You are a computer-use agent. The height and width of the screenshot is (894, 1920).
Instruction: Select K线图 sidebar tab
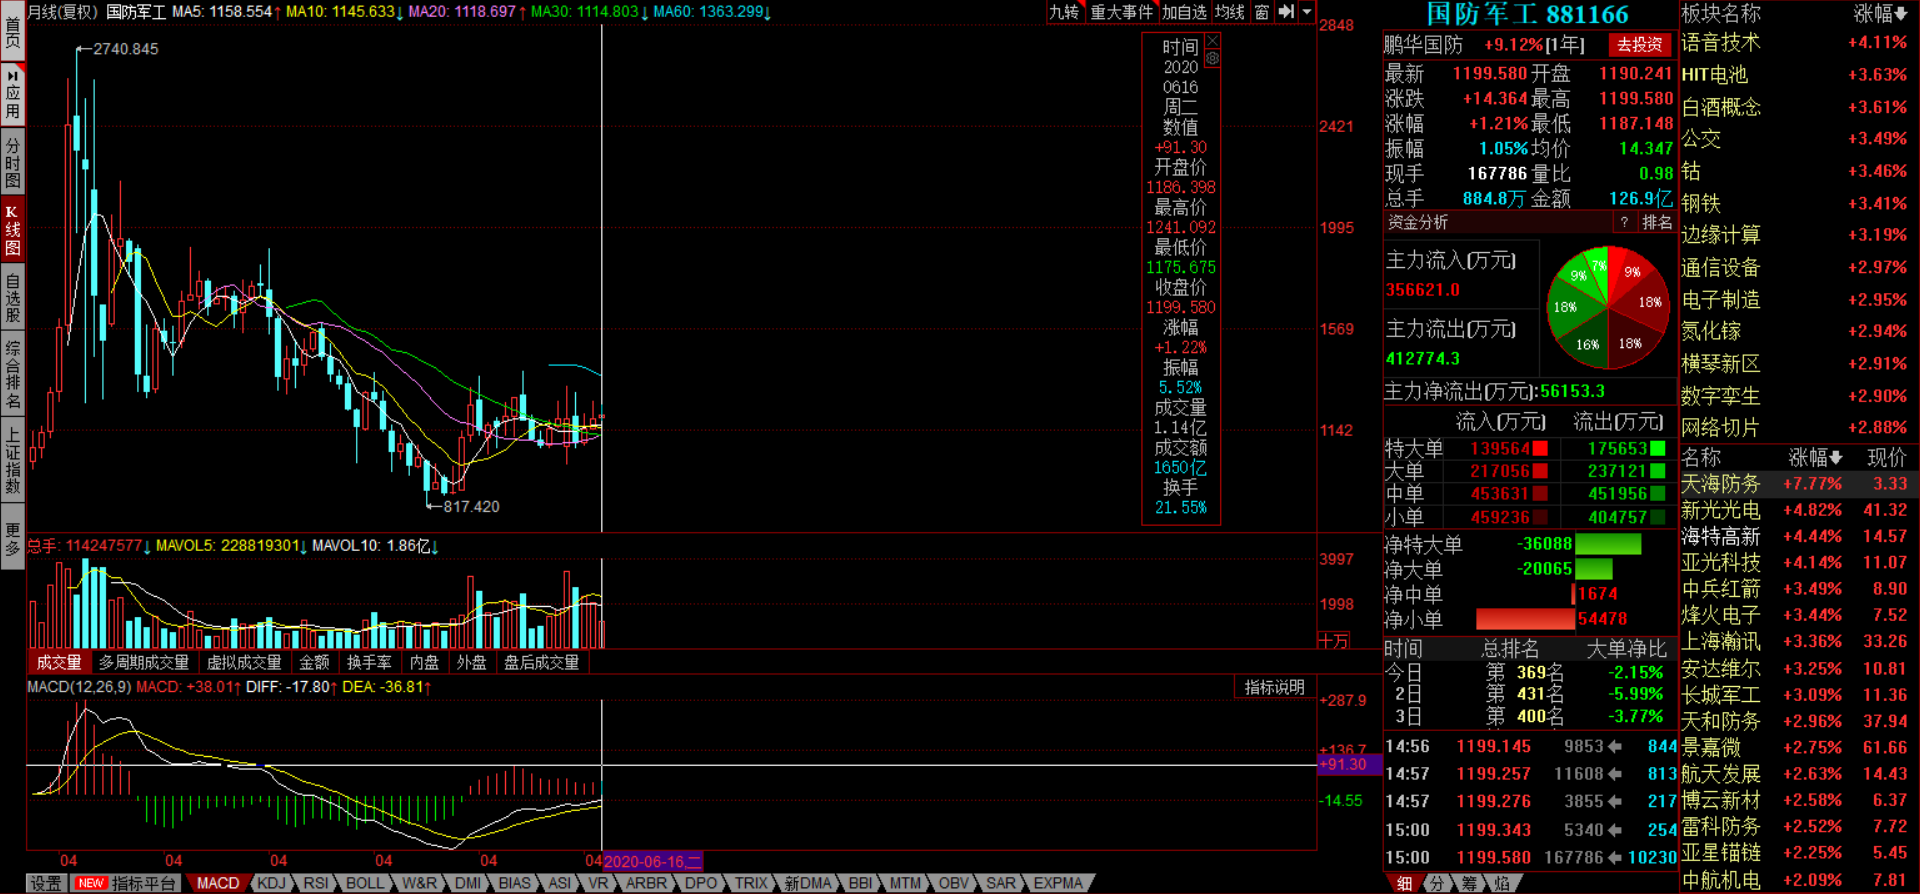click(x=12, y=229)
